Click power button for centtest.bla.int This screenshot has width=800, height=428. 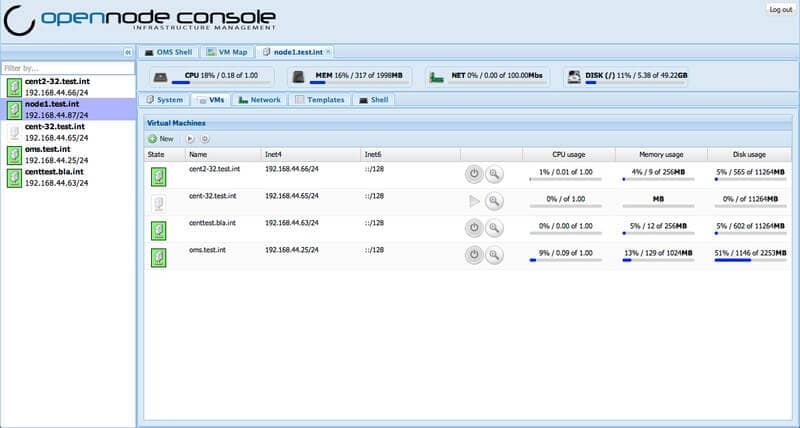click(475, 228)
